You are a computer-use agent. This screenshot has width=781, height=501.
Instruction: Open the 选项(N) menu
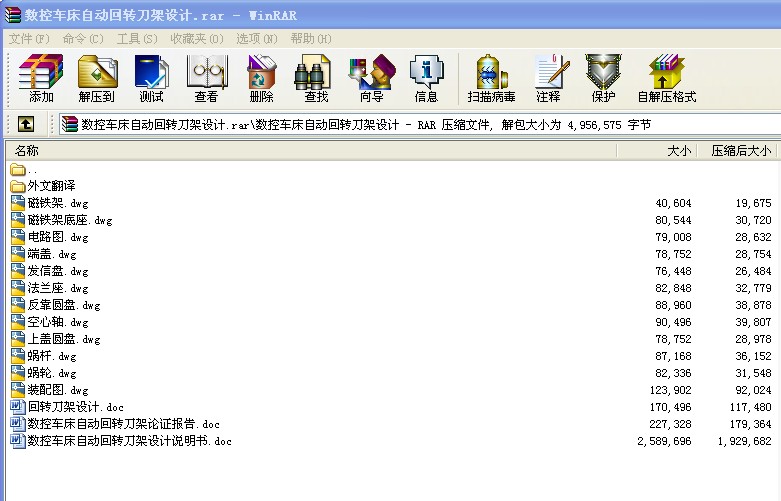click(x=257, y=39)
